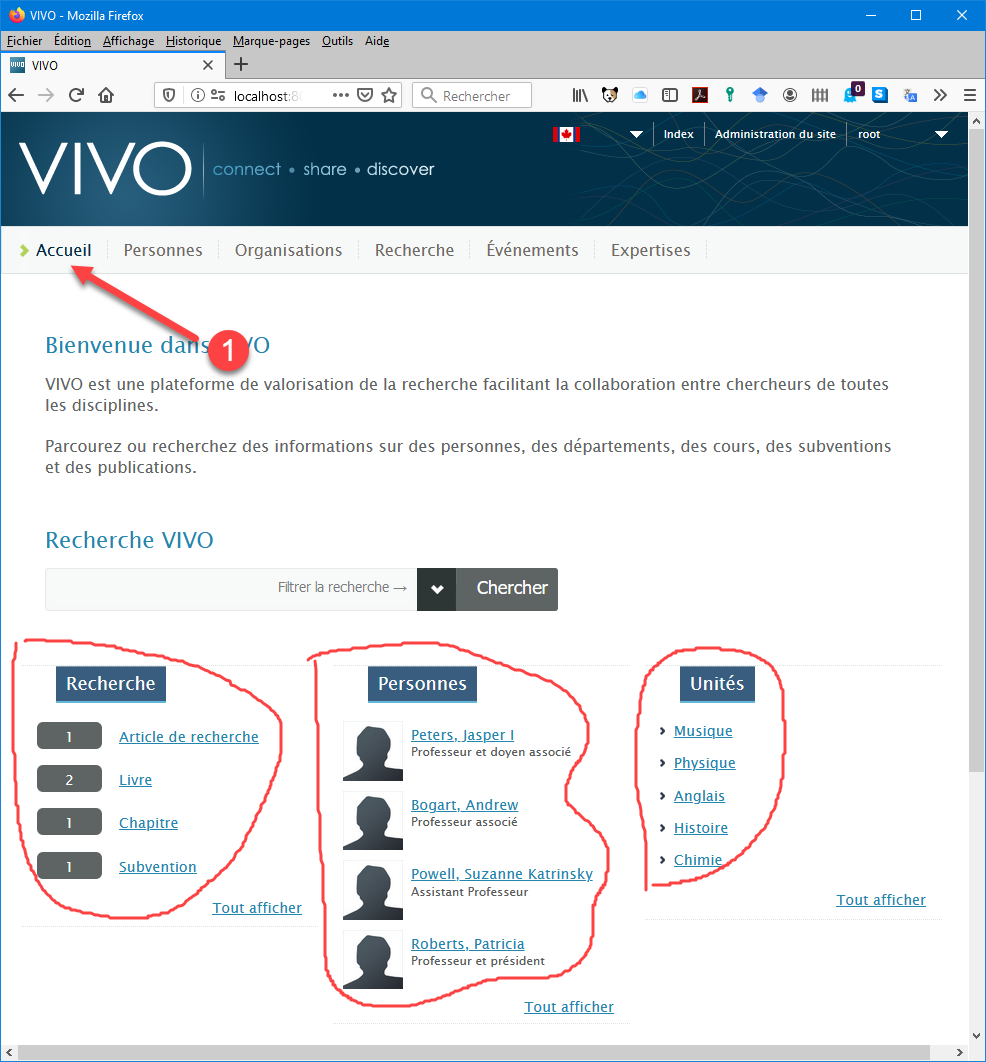Bookmark this page with the star icon
Image resolution: width=986 pixels, height=1062 pixels.
click(x=389, y=95)
